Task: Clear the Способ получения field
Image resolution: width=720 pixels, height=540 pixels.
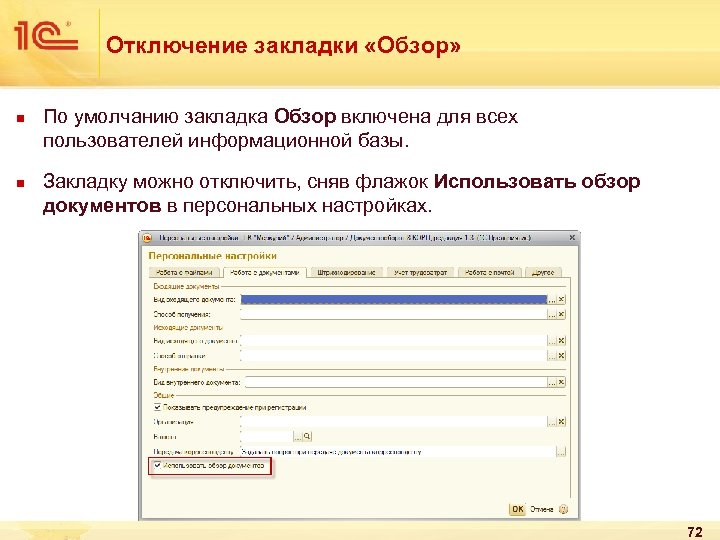Action: click(x=561, y=315)
